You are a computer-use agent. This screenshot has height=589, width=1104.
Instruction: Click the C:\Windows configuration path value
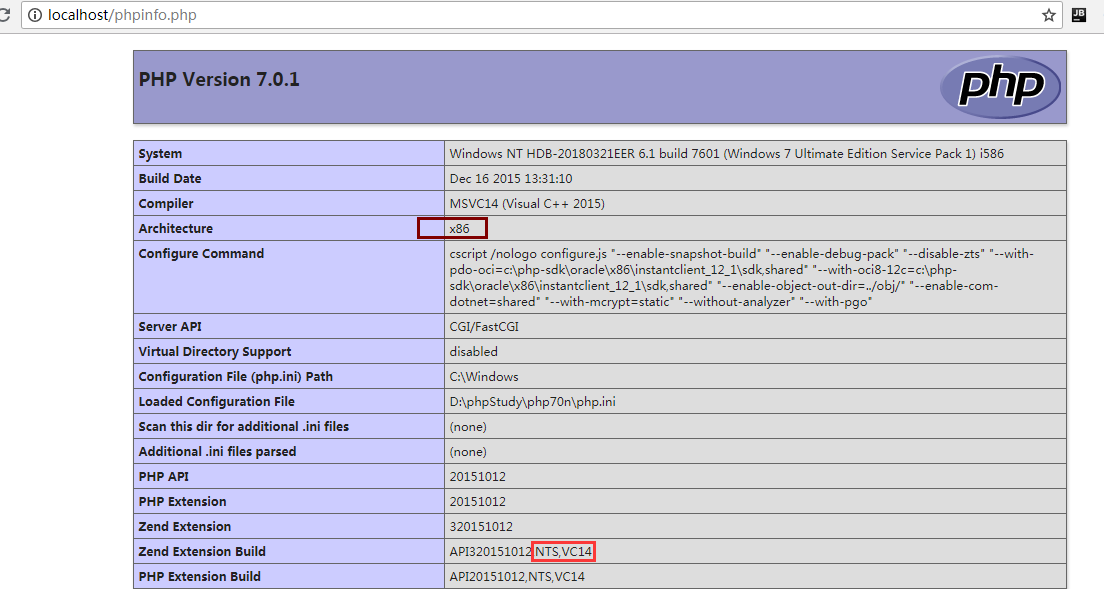[484, 377]
